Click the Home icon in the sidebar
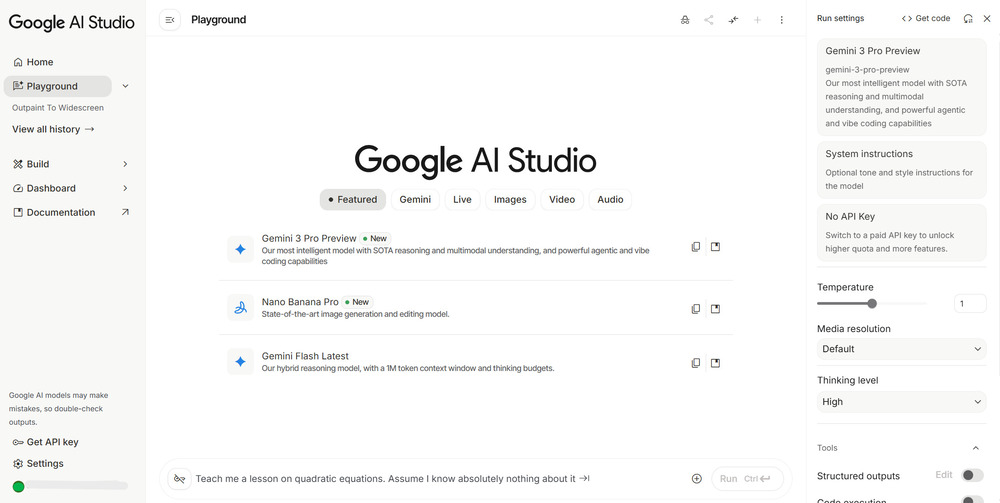 18,62
